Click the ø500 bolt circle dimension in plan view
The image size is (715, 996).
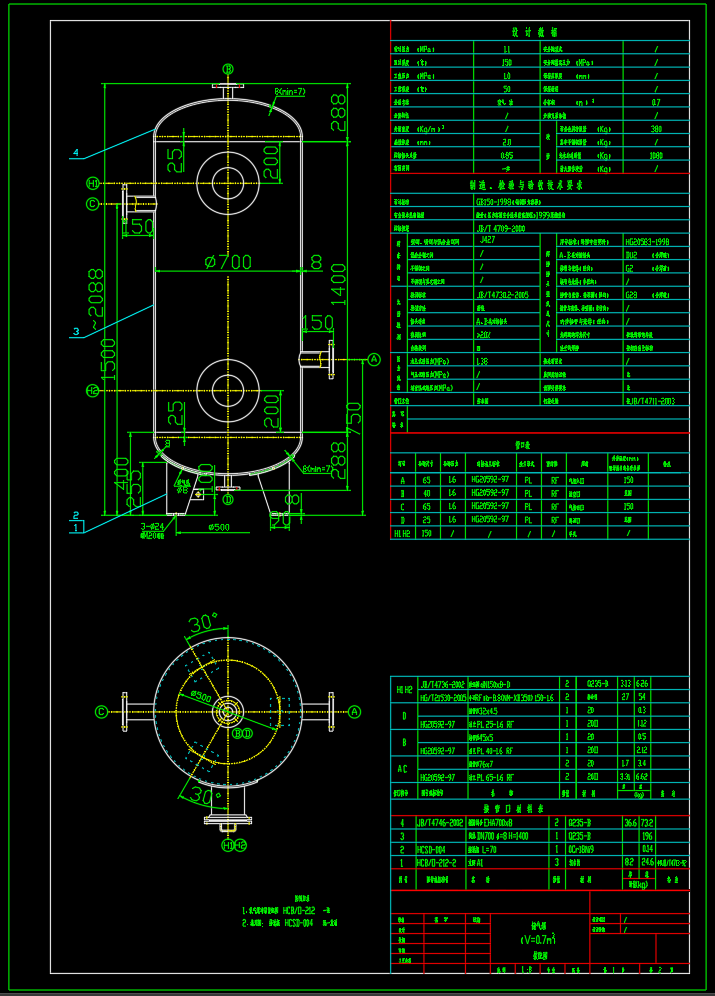click(201, 696)
